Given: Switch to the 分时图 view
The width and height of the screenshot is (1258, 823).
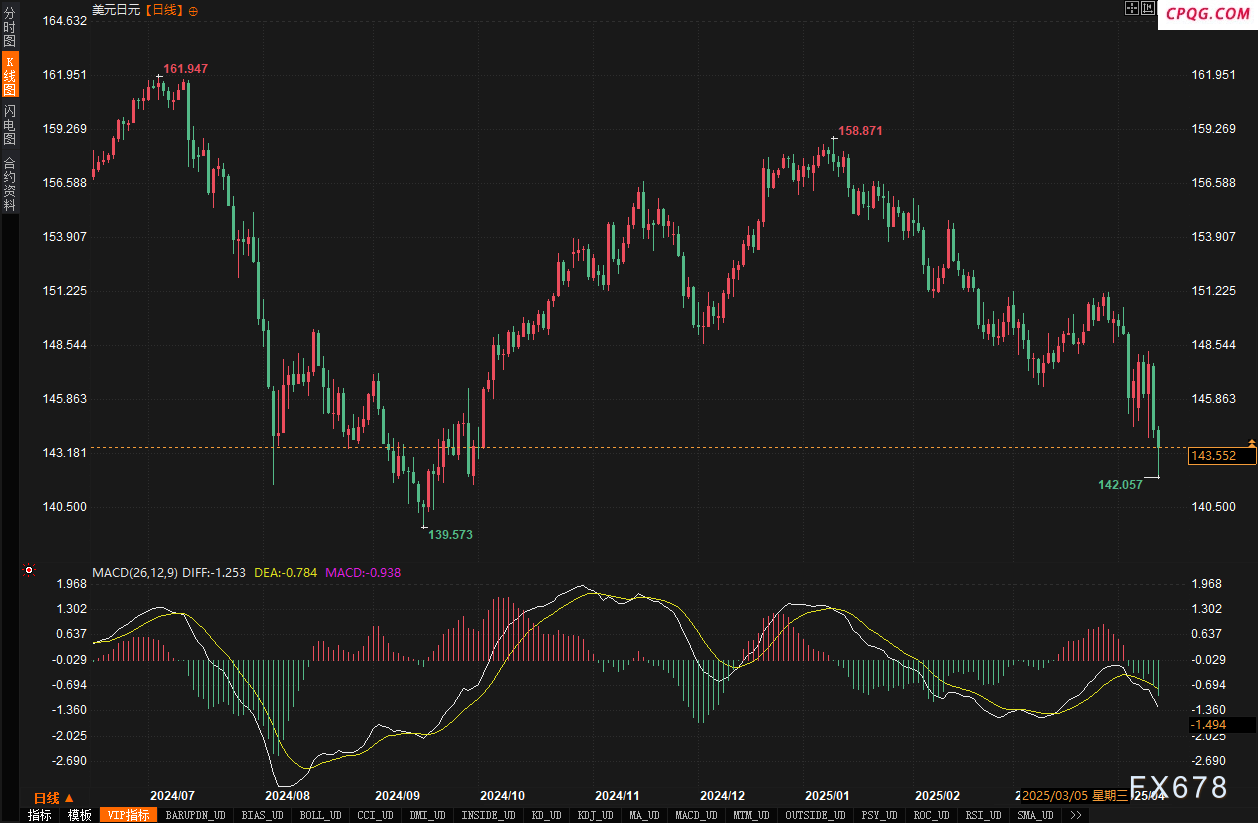Looking at the screenshot, I should click(10, 27).
